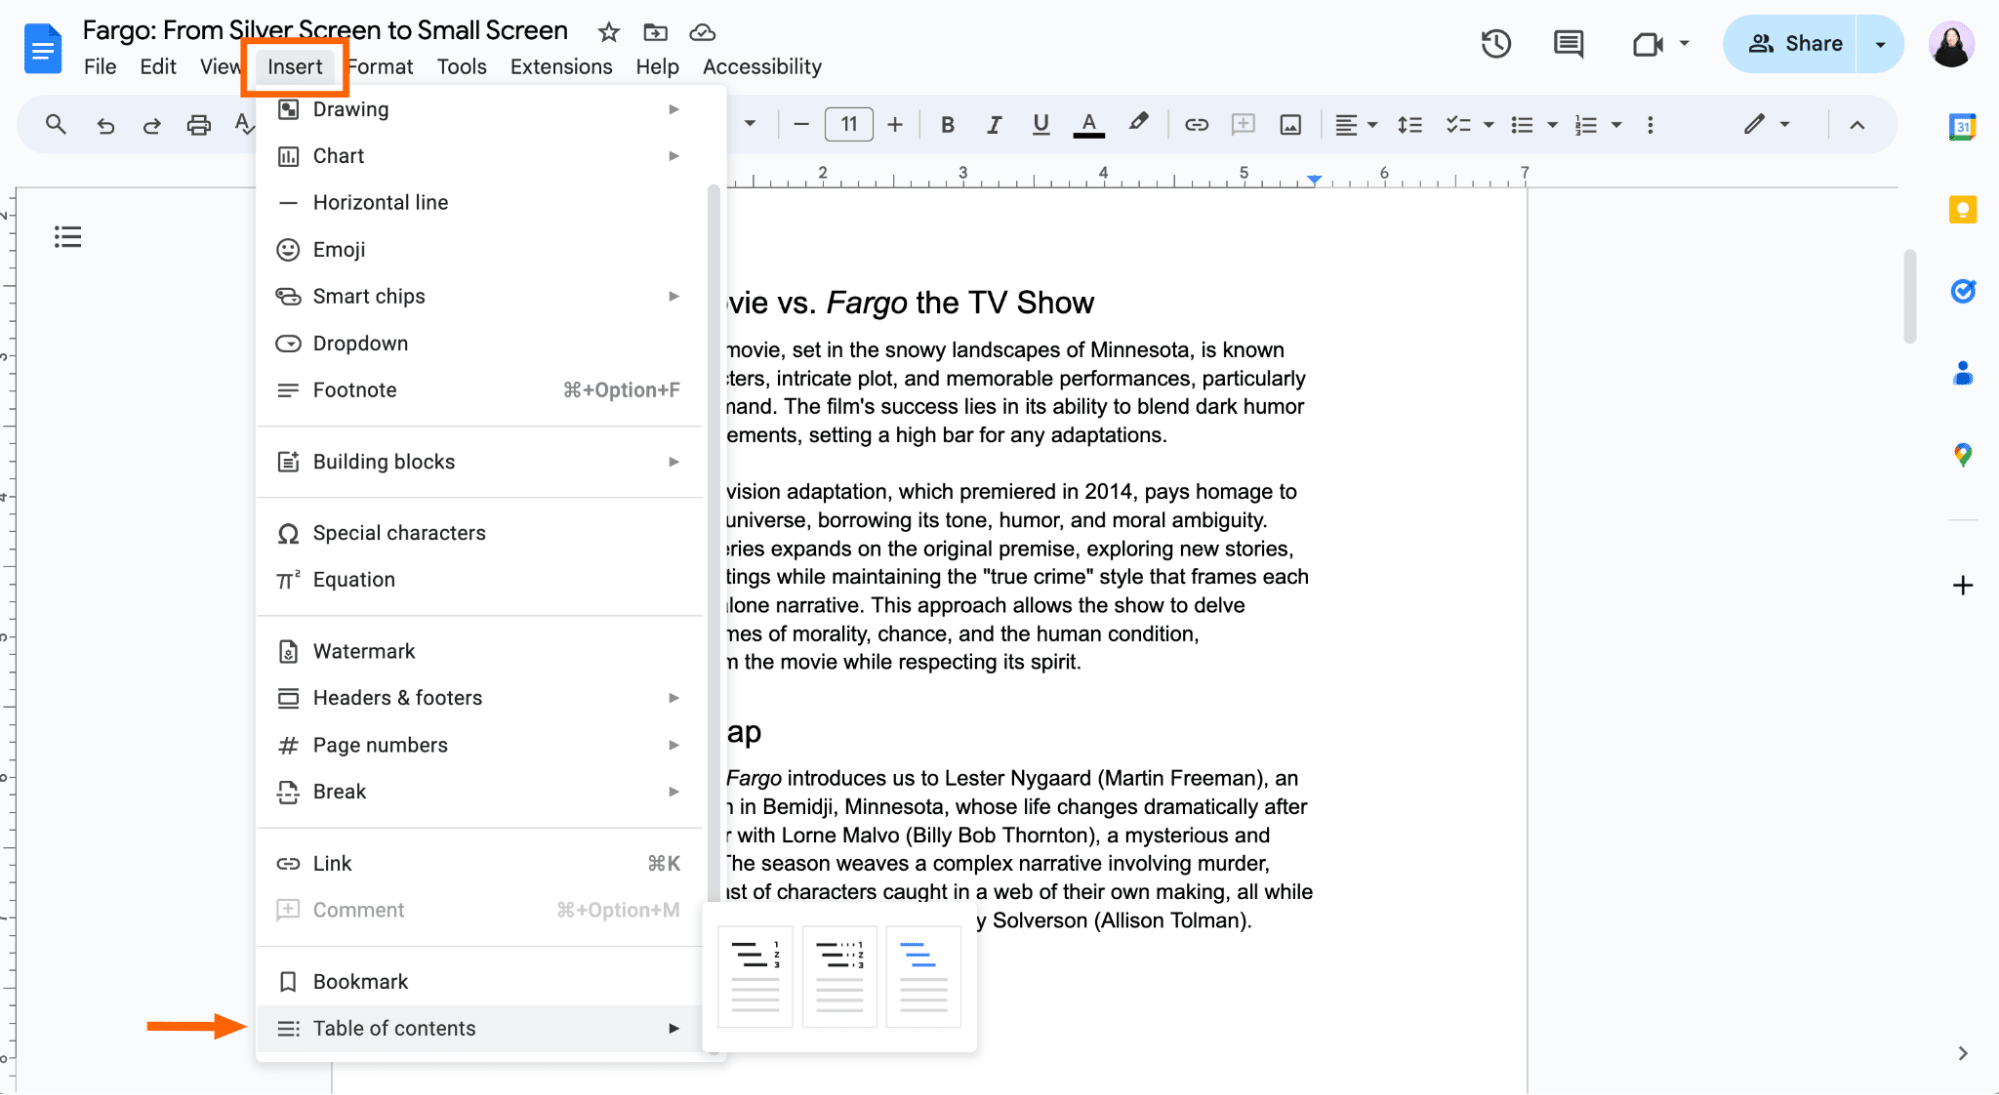Screen dimensions: 1999x1095
Task: Open text color picker
Action: tap(1088, 125)
